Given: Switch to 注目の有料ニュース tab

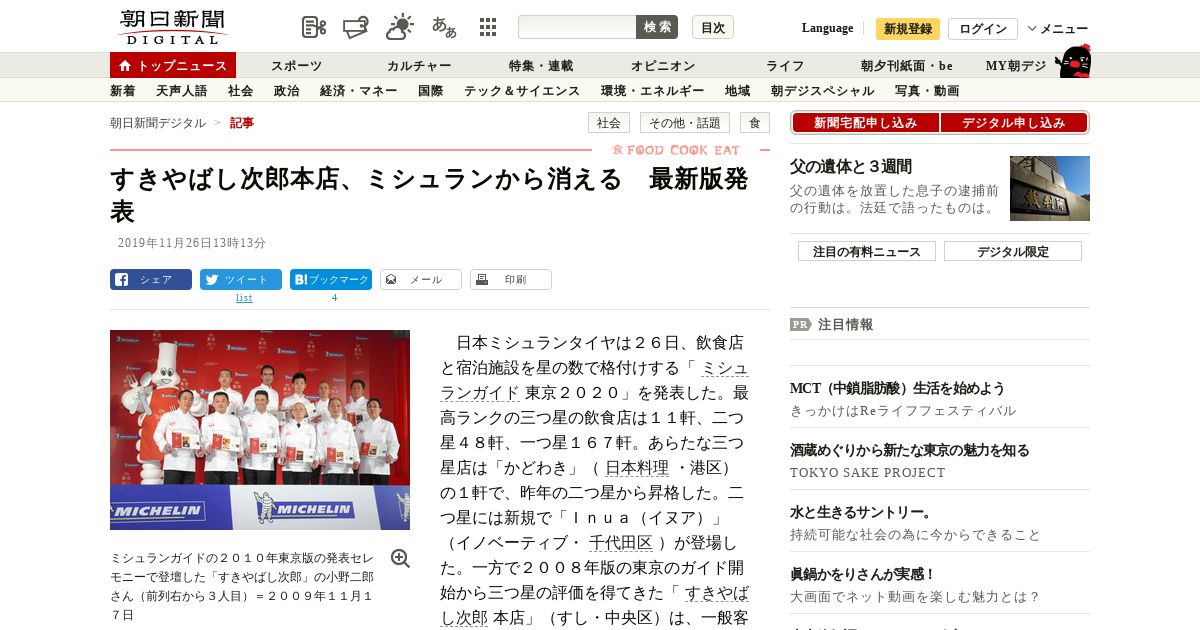Looking at the screenshot, I should point(867,251).
